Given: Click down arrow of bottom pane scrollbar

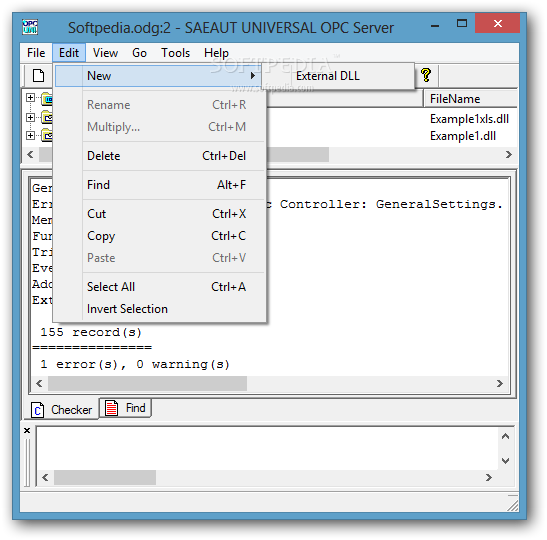Looking at the screenshot, I should point(505,460).
